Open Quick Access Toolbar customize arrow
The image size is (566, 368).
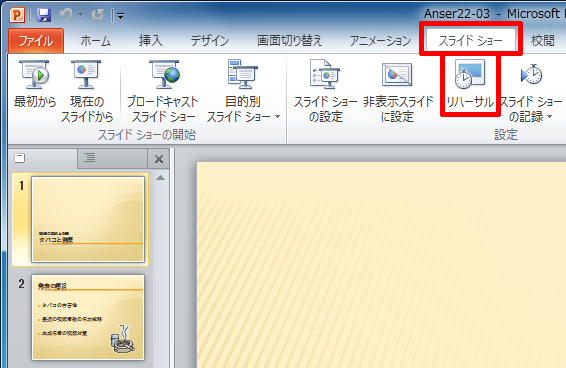coord(121,16)
